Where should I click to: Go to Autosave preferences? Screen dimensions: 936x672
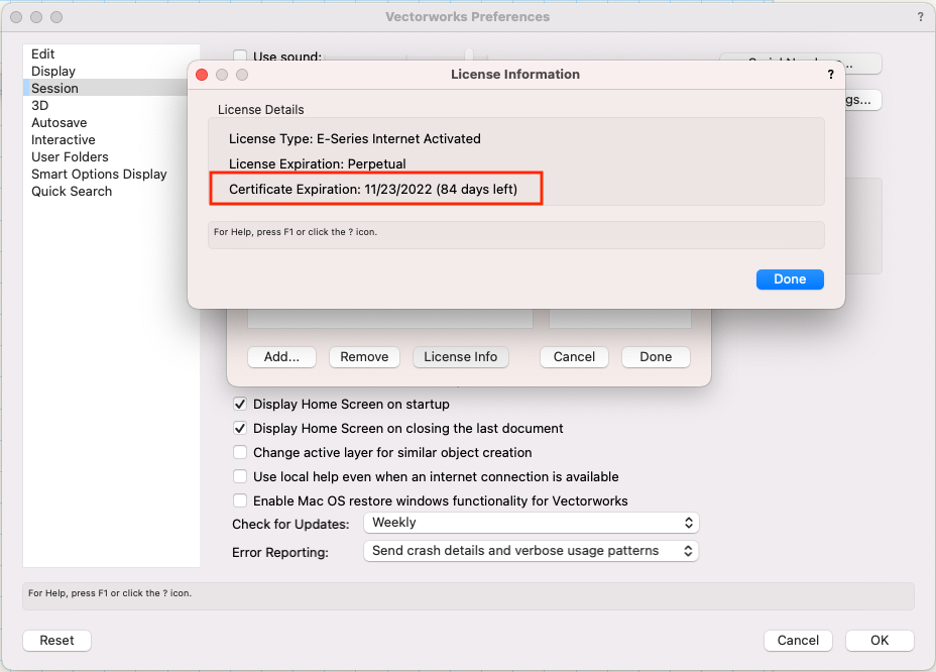tap(59, 123)
